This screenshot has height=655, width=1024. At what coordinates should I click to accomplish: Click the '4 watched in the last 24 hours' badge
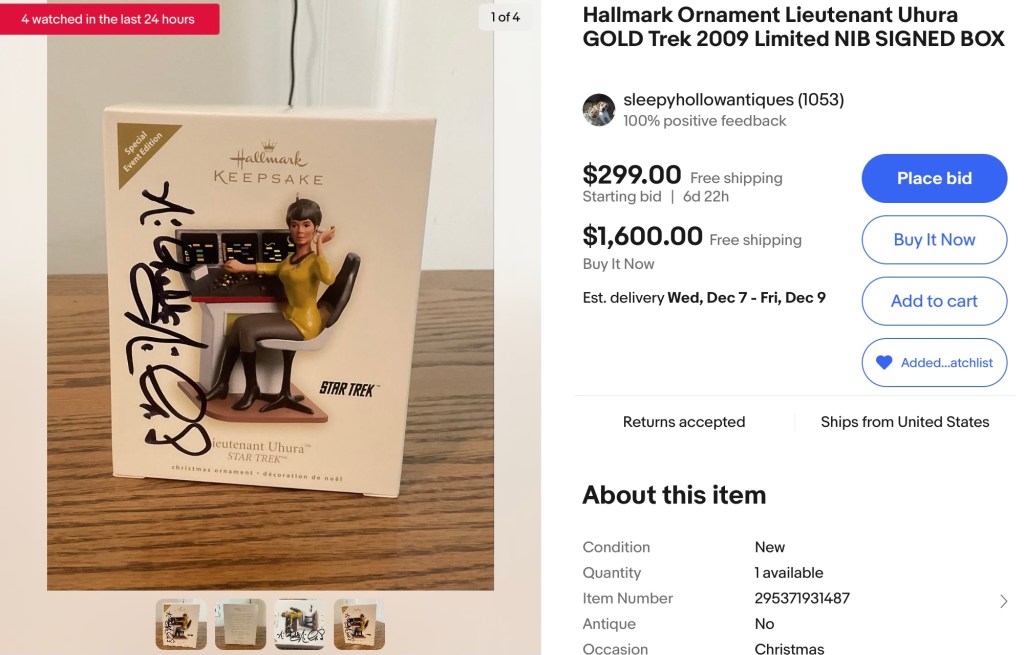click(x=108, y=19)
